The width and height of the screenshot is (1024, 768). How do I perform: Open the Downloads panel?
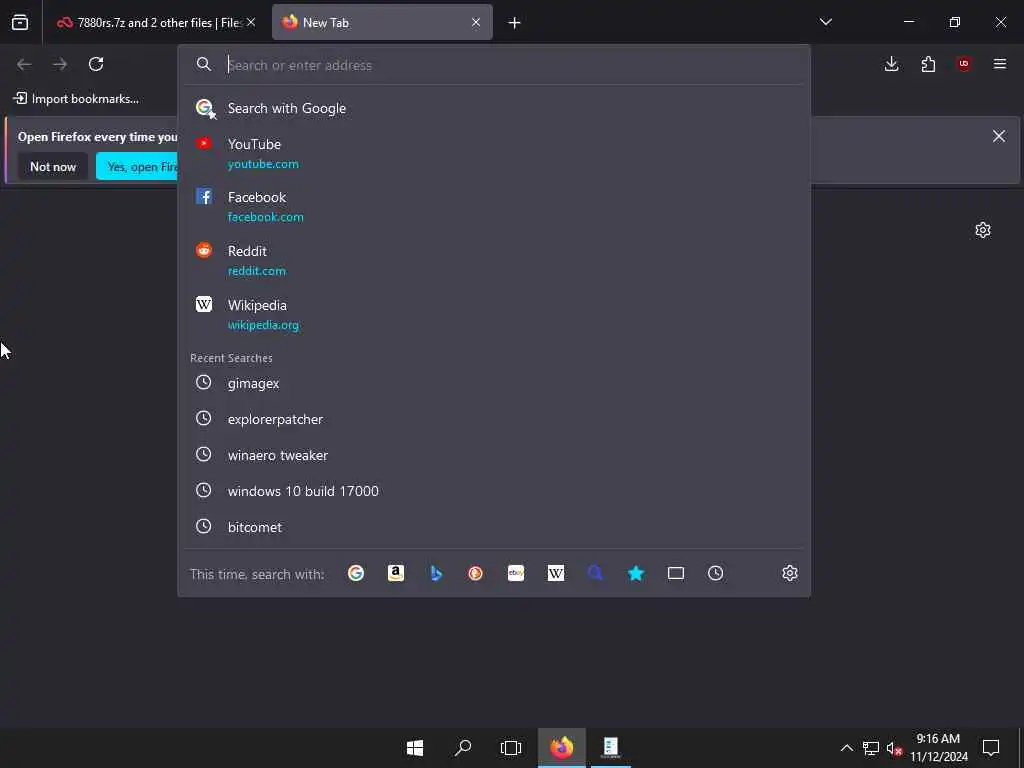(x=891, y=64)
